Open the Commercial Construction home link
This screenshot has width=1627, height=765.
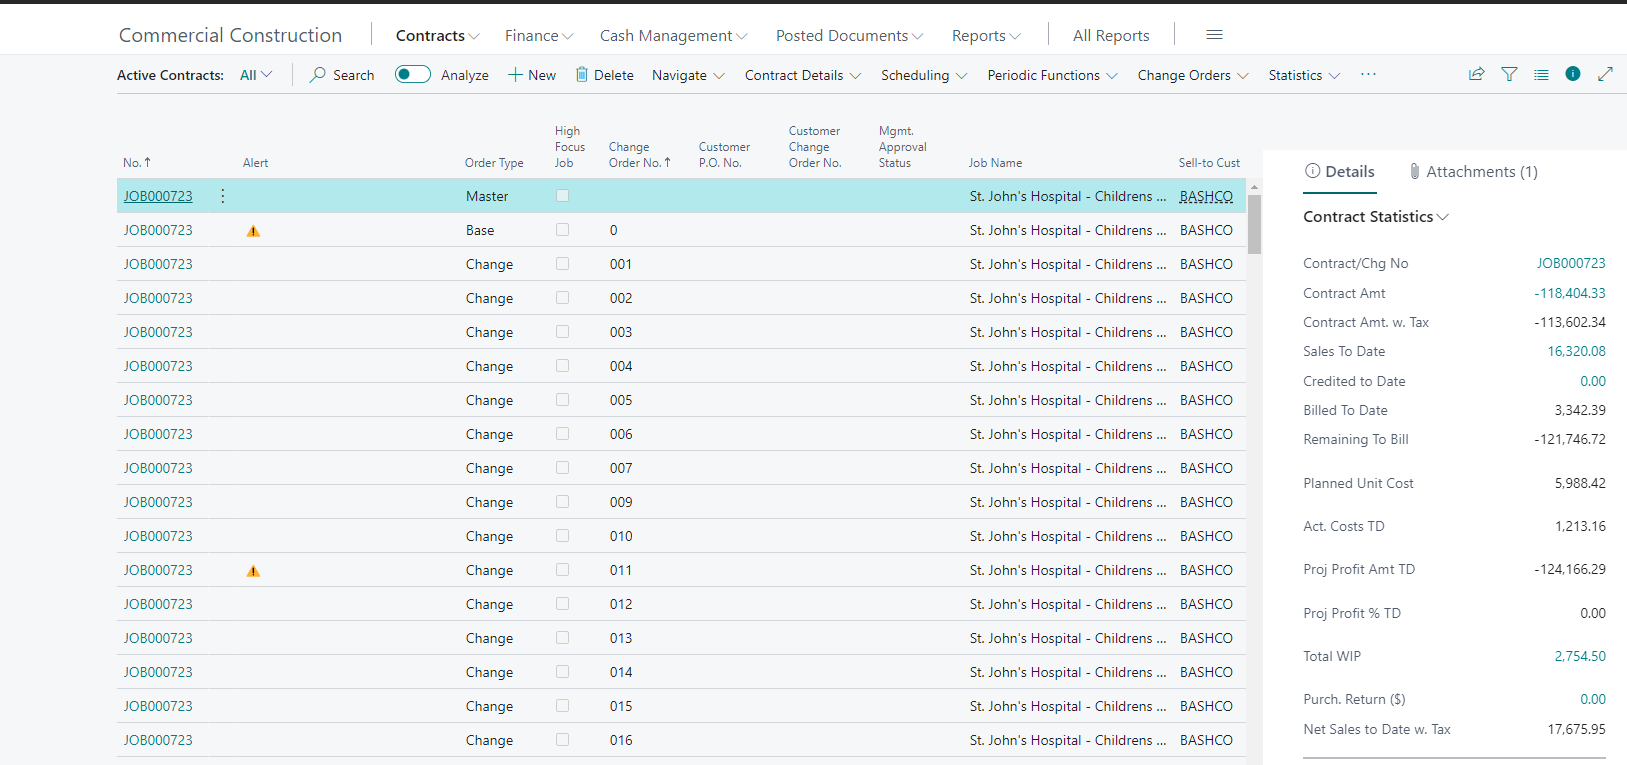click(230, 35)
